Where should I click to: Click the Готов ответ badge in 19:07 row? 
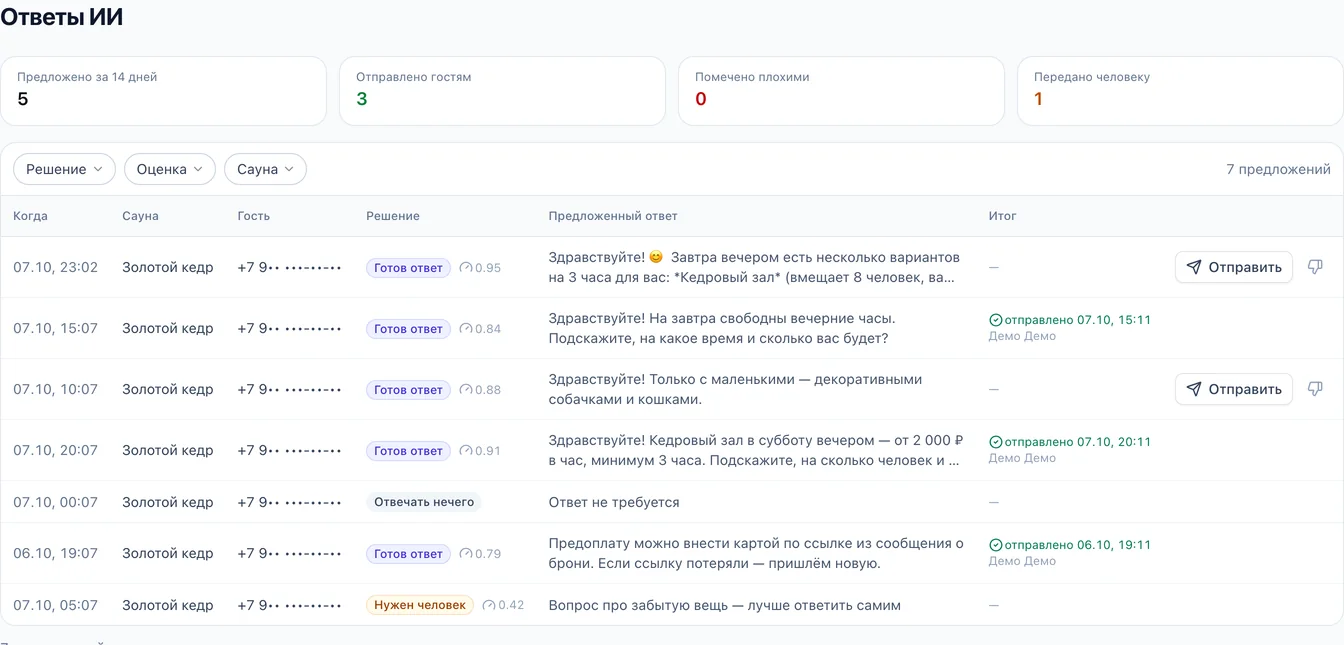coord(408,554)
